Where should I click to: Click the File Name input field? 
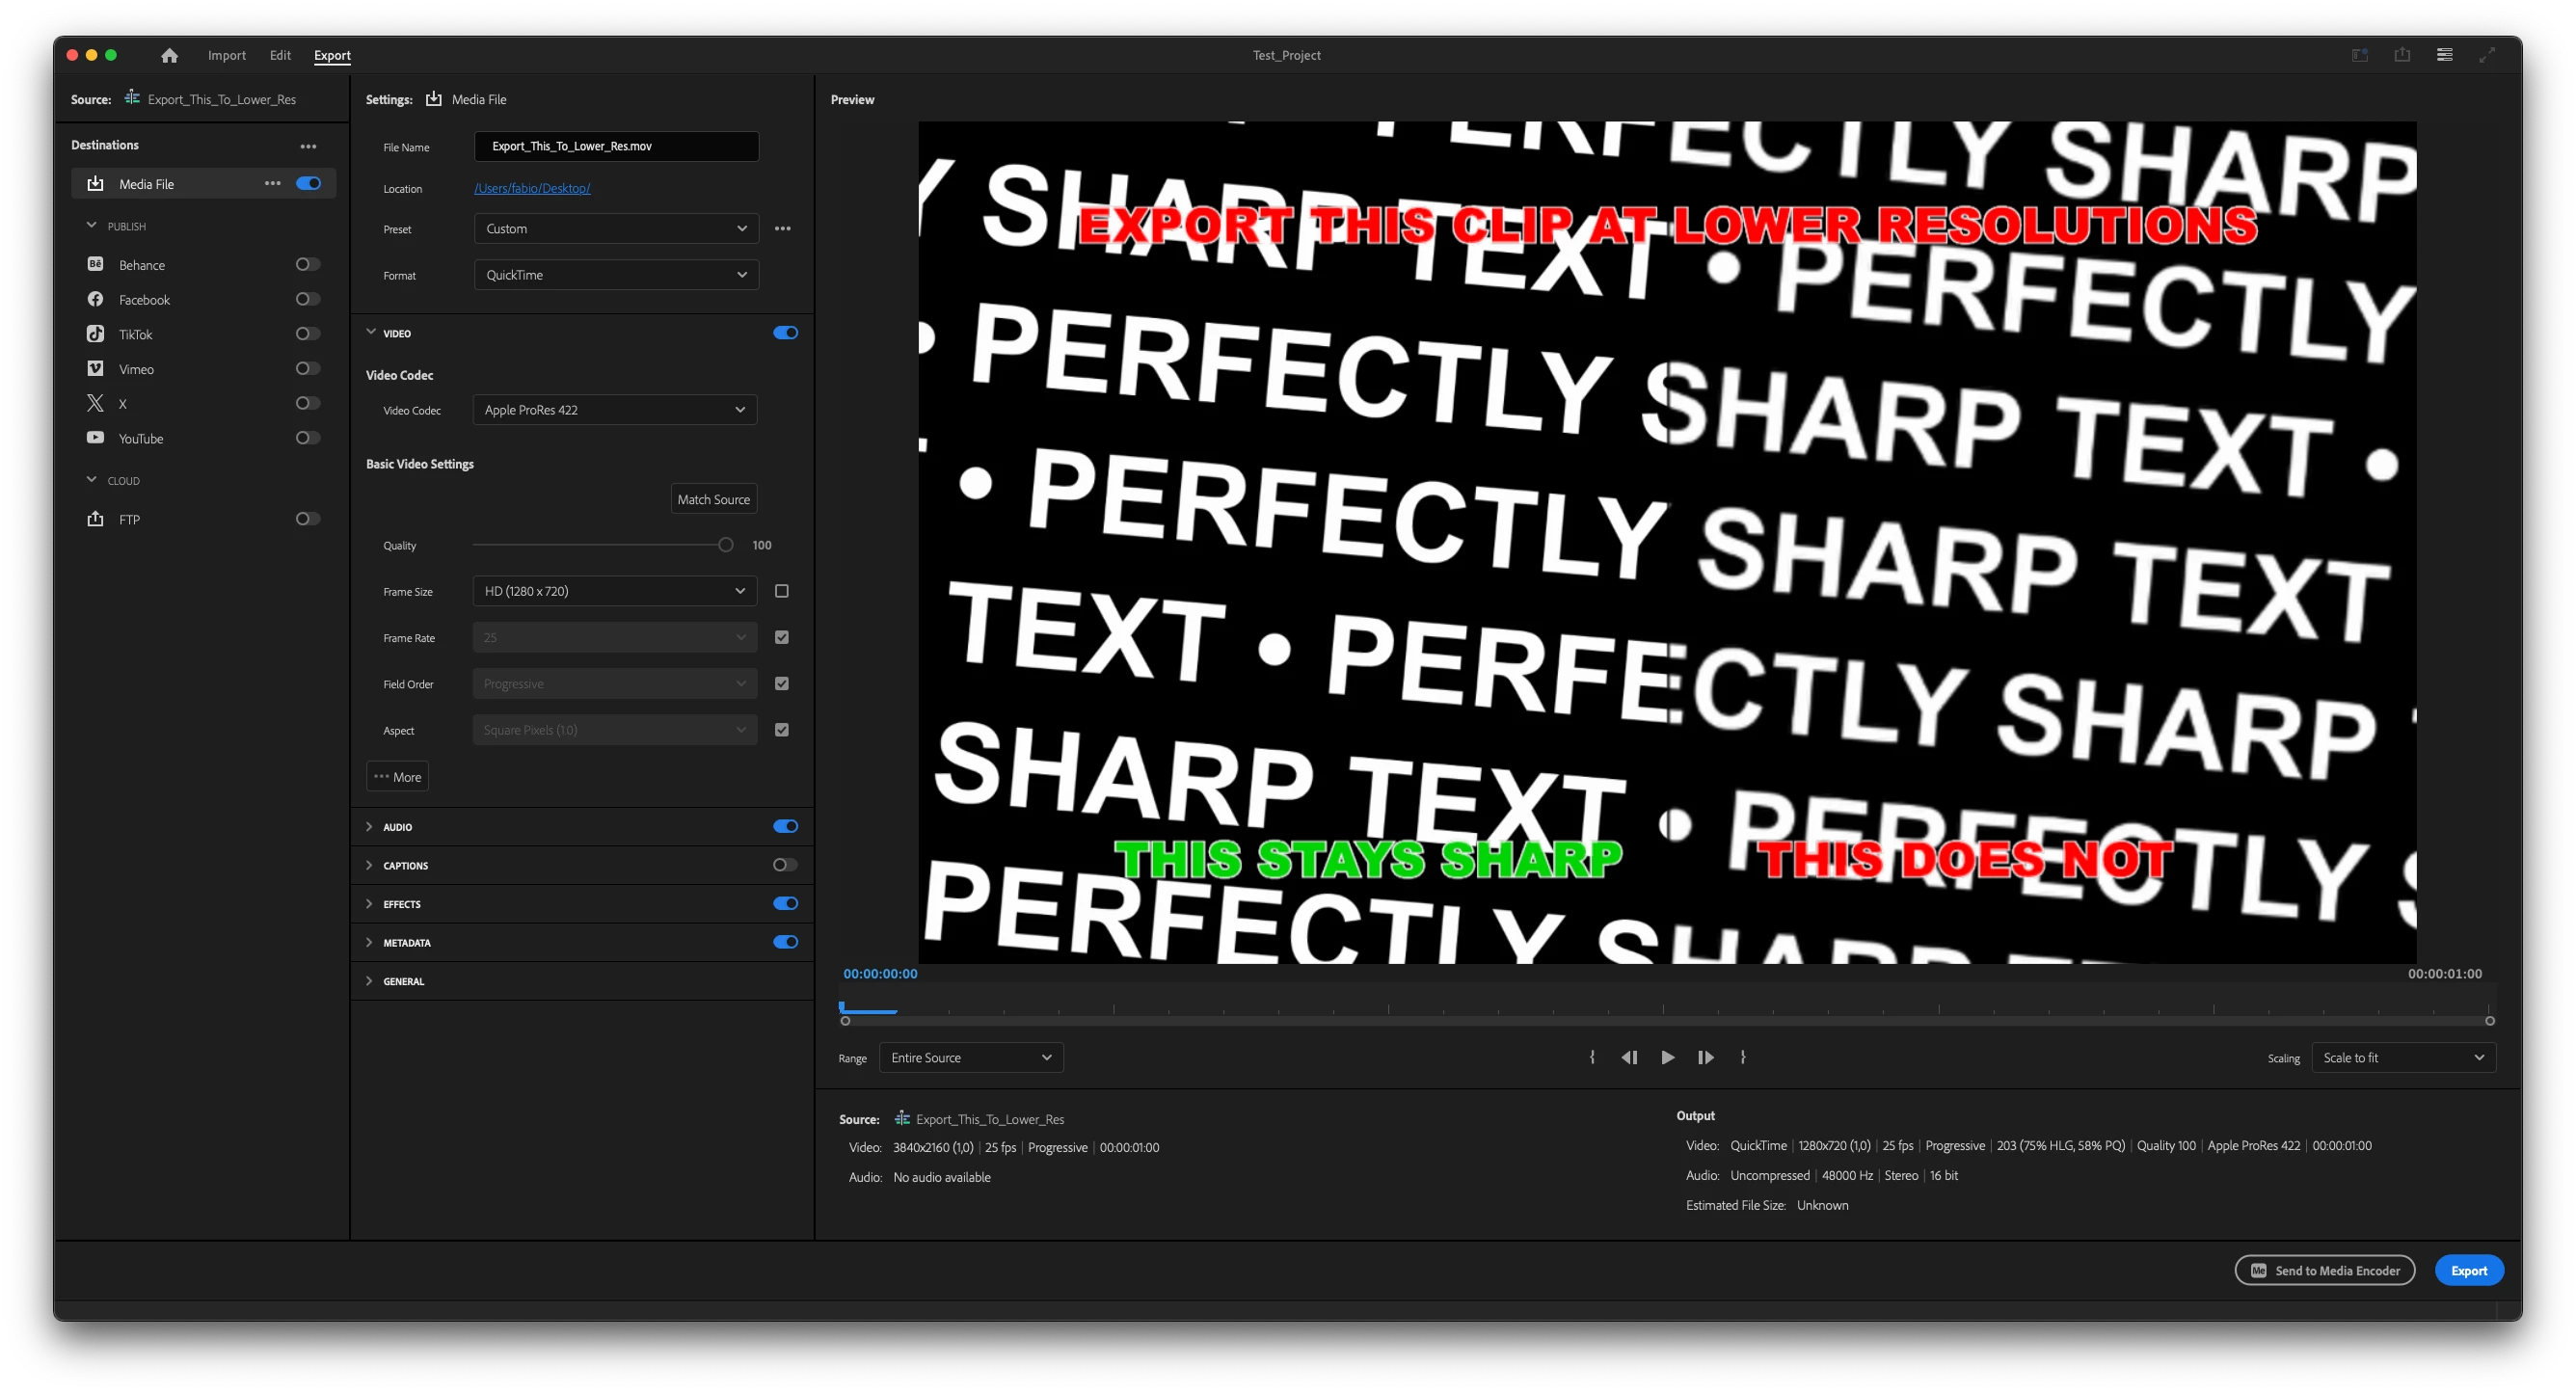[x=616, y=146]
